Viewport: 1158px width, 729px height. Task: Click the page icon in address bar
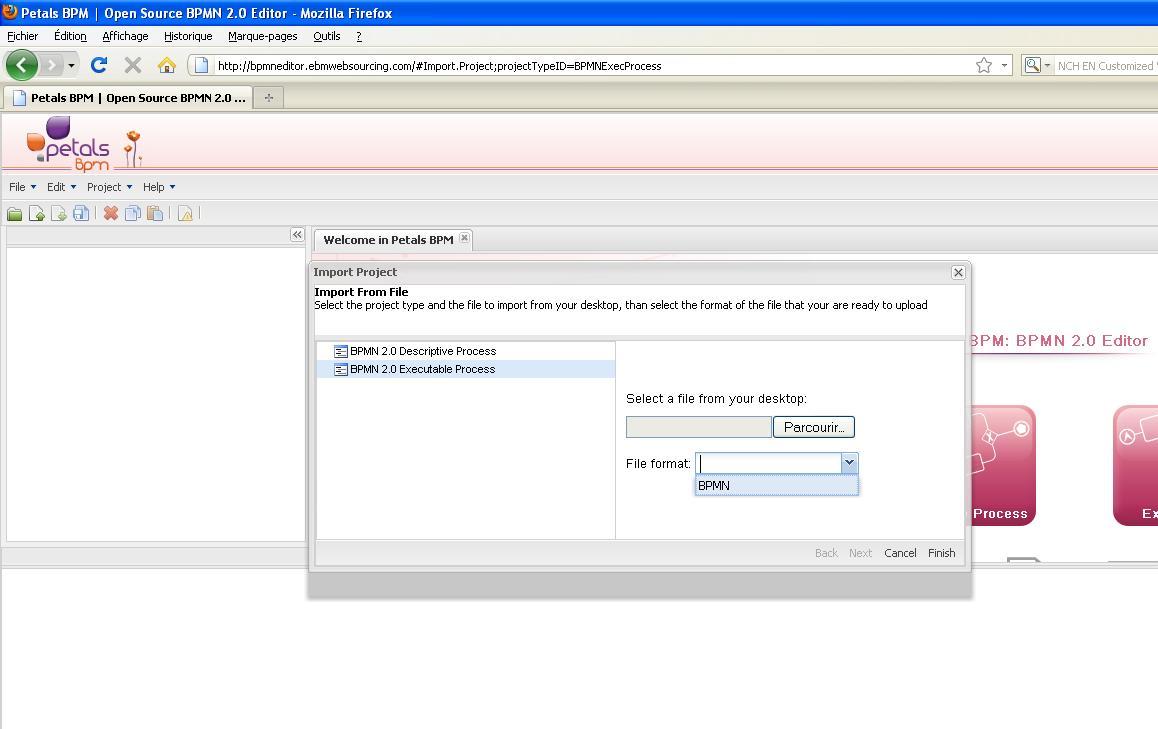pyautogui.click(x=201, y=66)
